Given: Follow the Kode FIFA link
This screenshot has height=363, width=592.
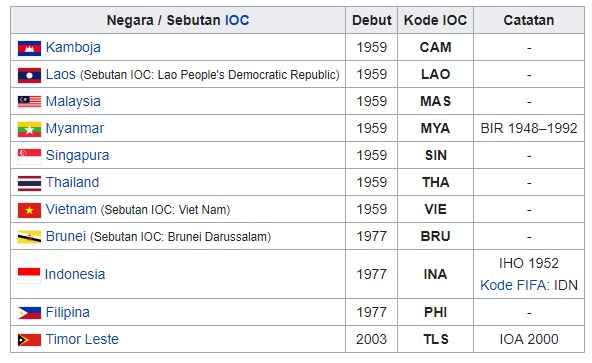Looking at the screenshot, I should pyautogui.click(x=513, y=285).
